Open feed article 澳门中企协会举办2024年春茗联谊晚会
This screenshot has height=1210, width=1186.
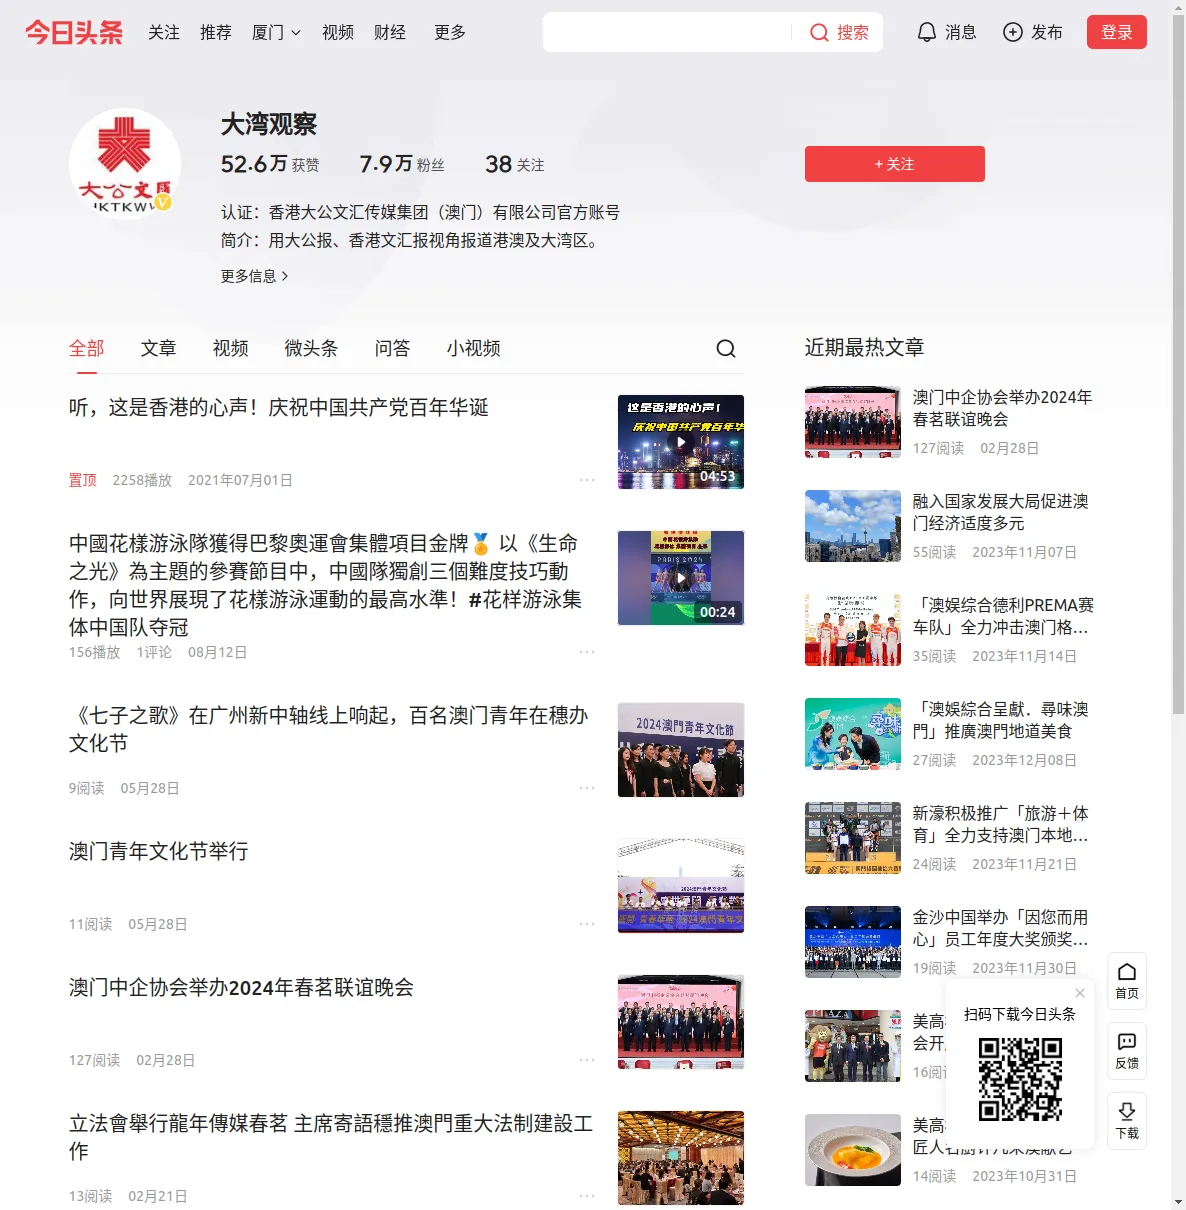(x=241, y=987)
